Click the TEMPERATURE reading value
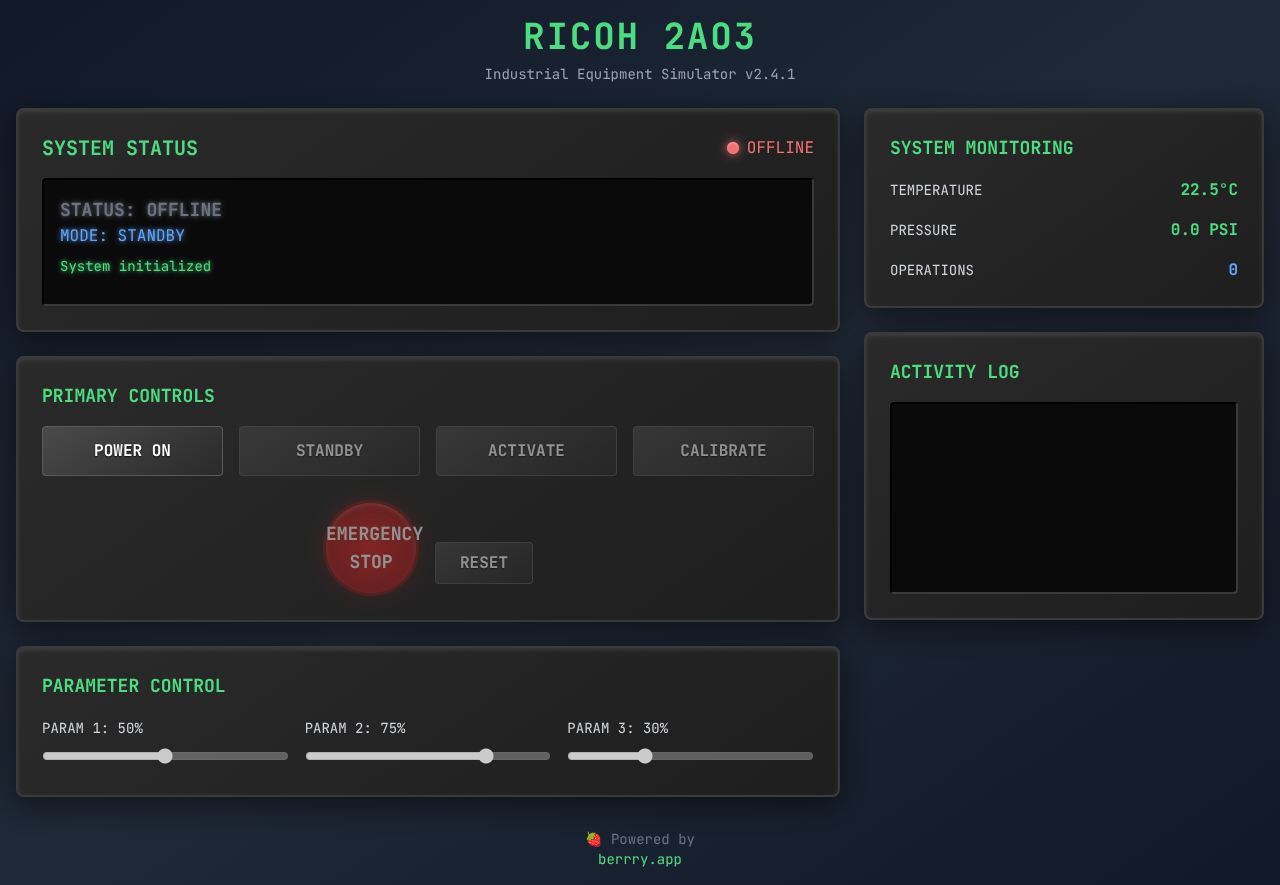This screenshot has height=885, width=1280. click(1209, 189)
